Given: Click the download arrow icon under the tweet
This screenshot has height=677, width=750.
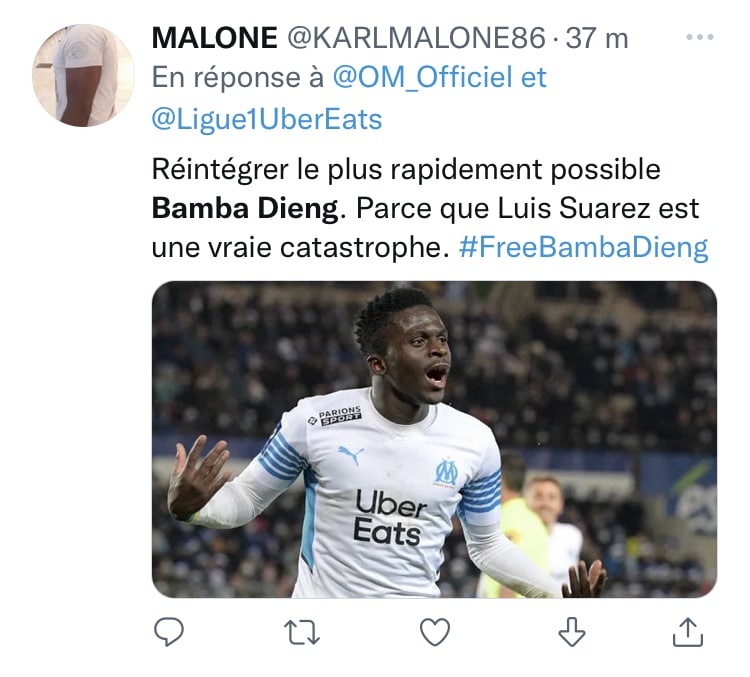Looking at the screenshot, I should tap(572, 632).
